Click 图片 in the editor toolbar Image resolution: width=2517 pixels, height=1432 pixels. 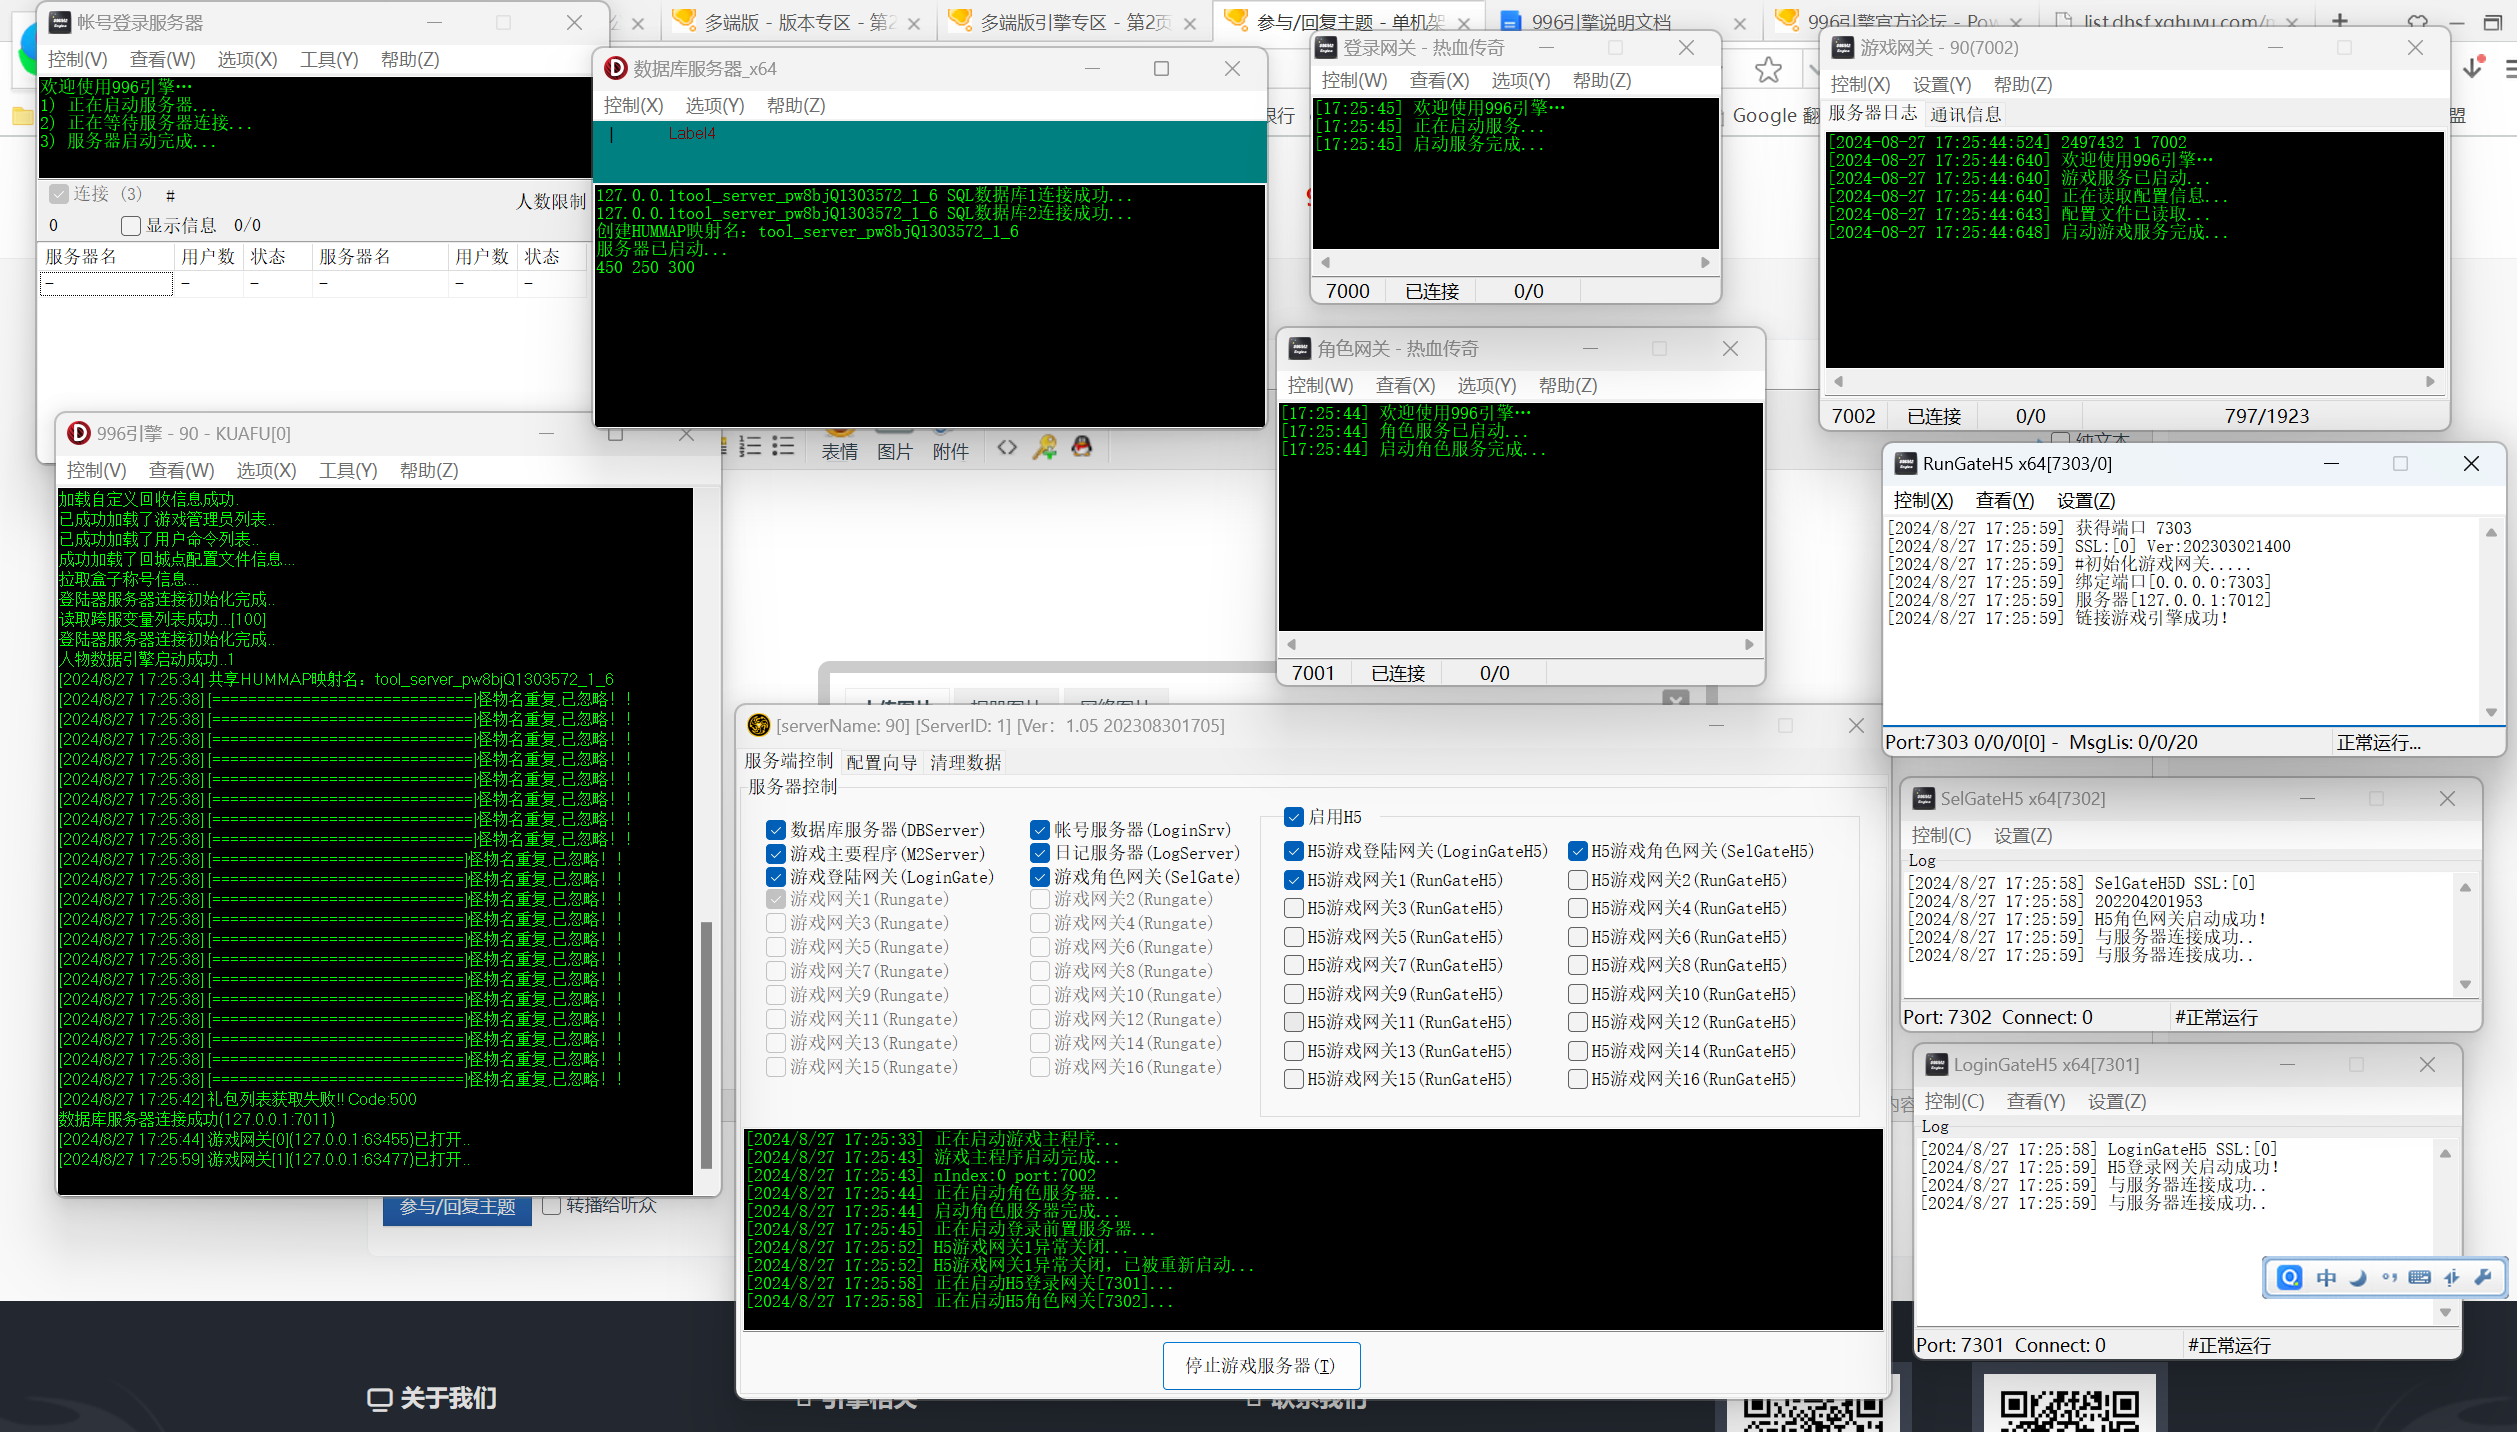(x=895, y=451)
